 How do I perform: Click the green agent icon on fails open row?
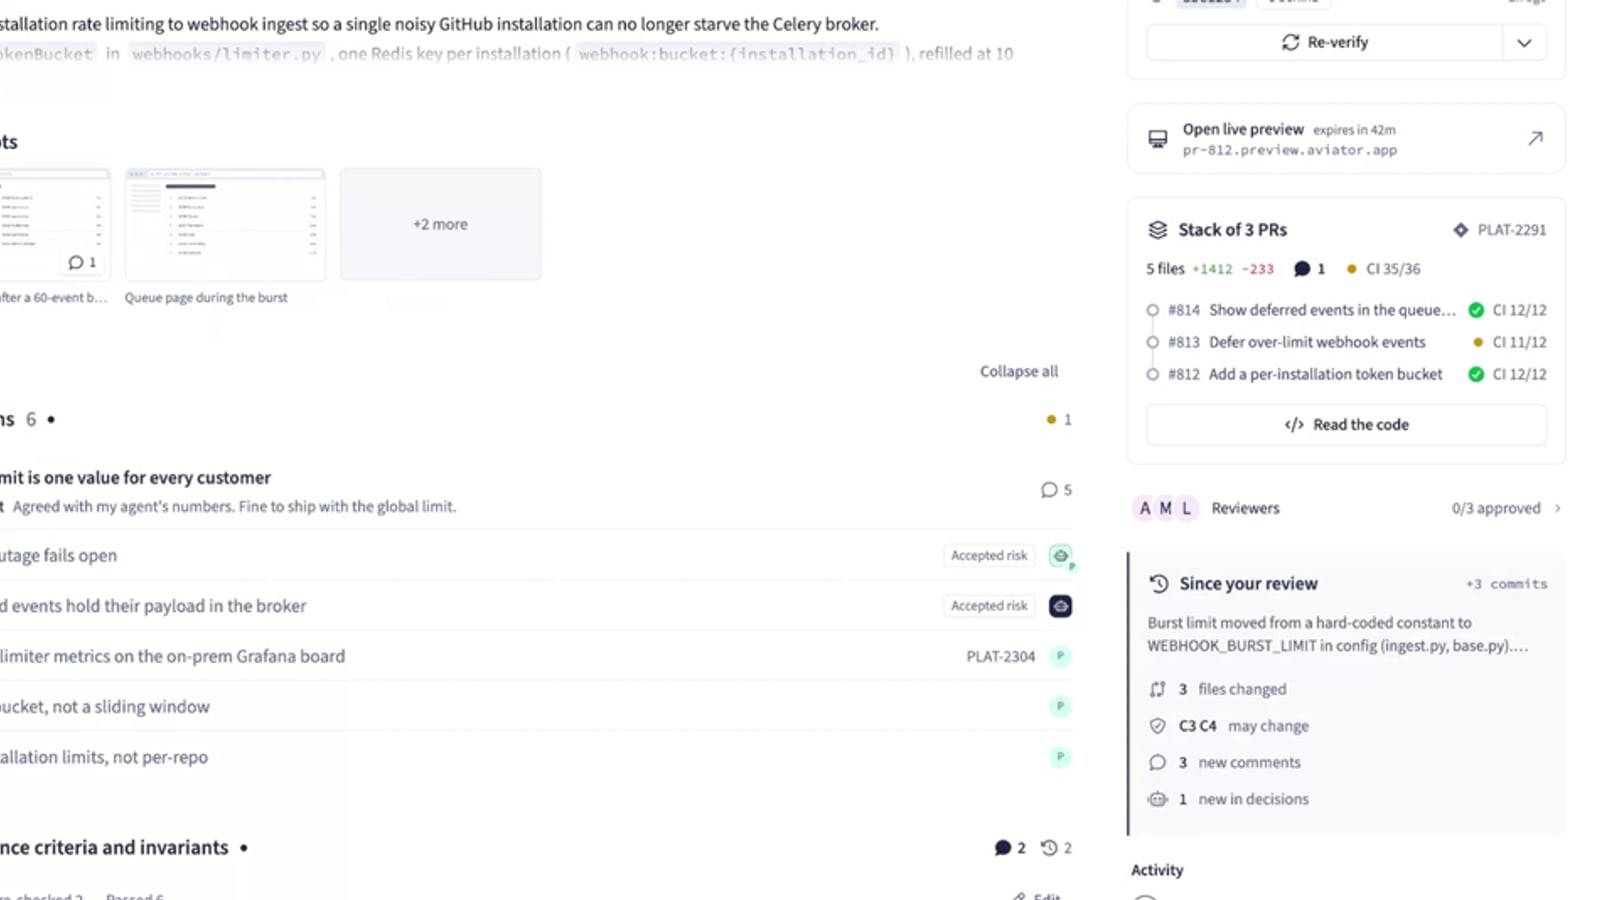point(1060,556)
